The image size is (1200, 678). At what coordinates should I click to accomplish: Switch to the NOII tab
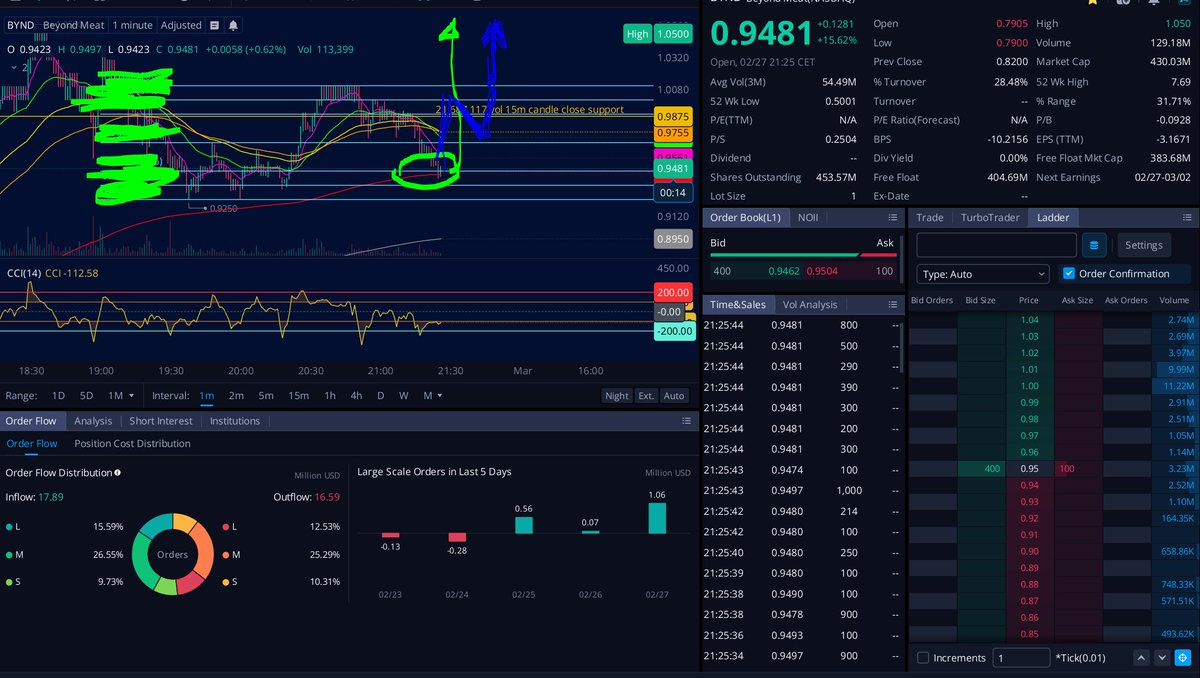pos(808,217)
